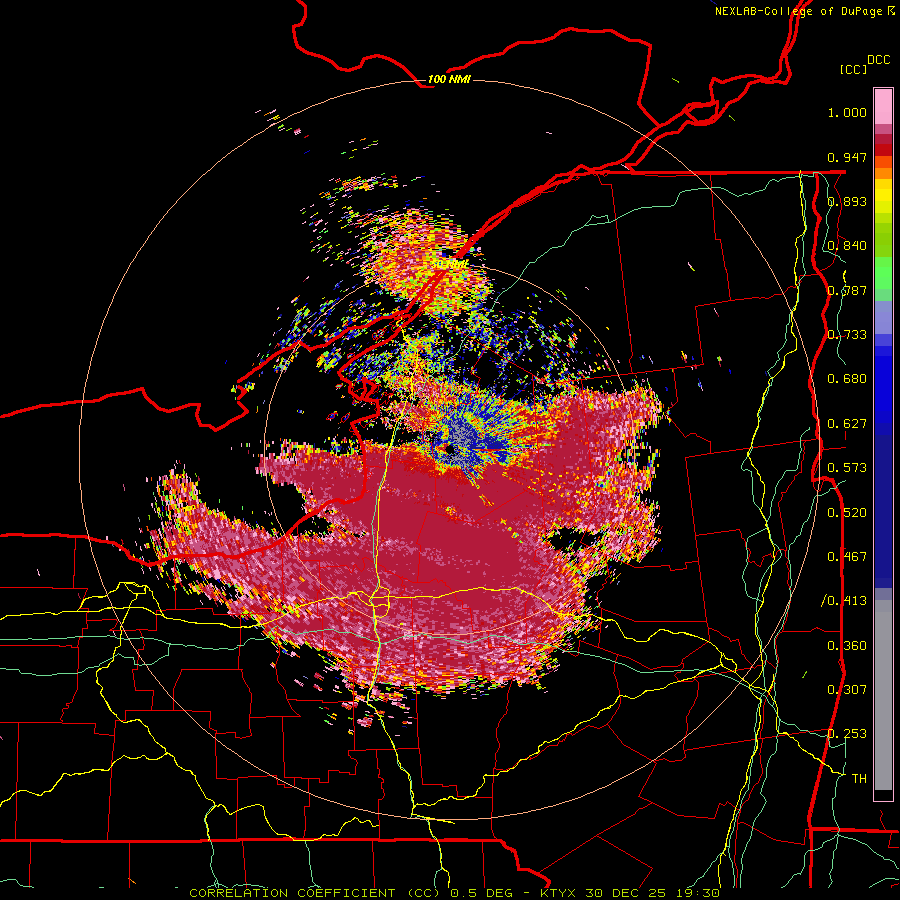Click the KTYX station identifier
The image size is (900, 900).
(x=560, y=893)
